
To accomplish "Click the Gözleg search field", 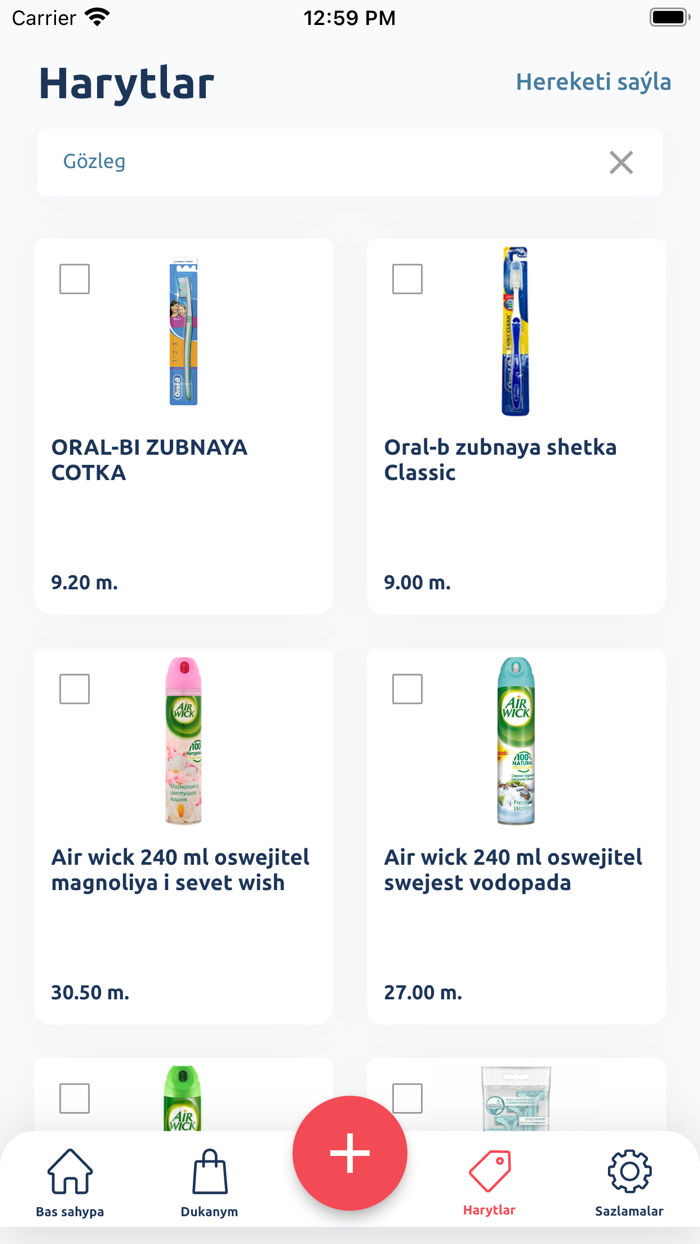I will [x=320, y=162].
